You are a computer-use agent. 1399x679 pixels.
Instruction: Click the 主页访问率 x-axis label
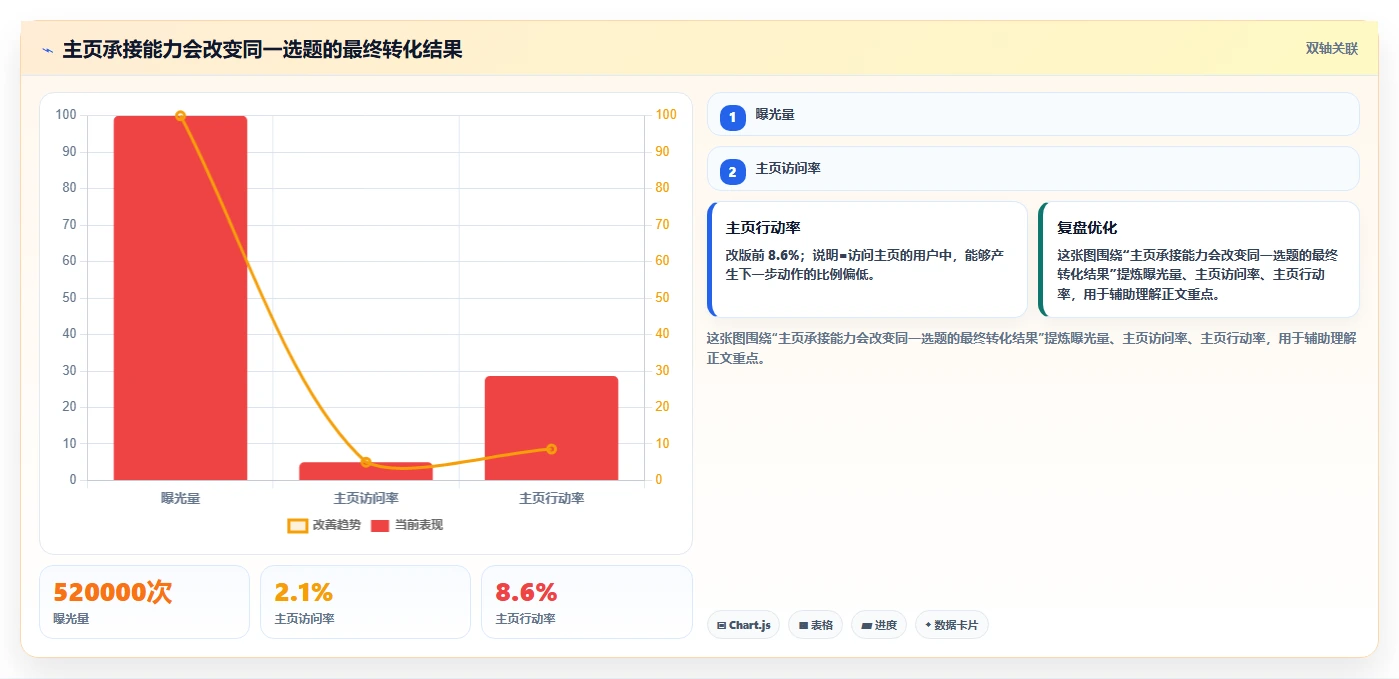(x=366, y=498)
